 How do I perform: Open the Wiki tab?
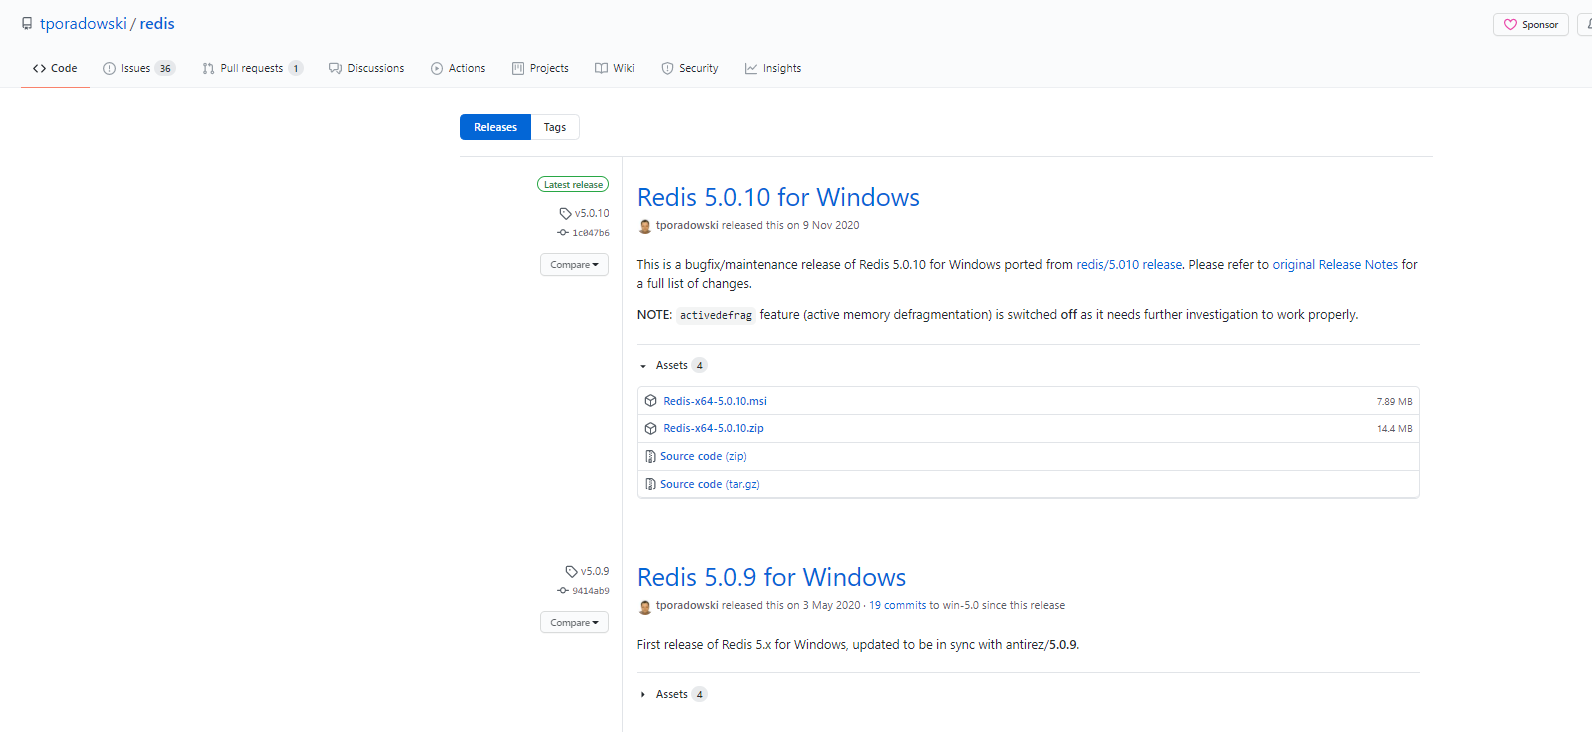(x=615, y=68)
